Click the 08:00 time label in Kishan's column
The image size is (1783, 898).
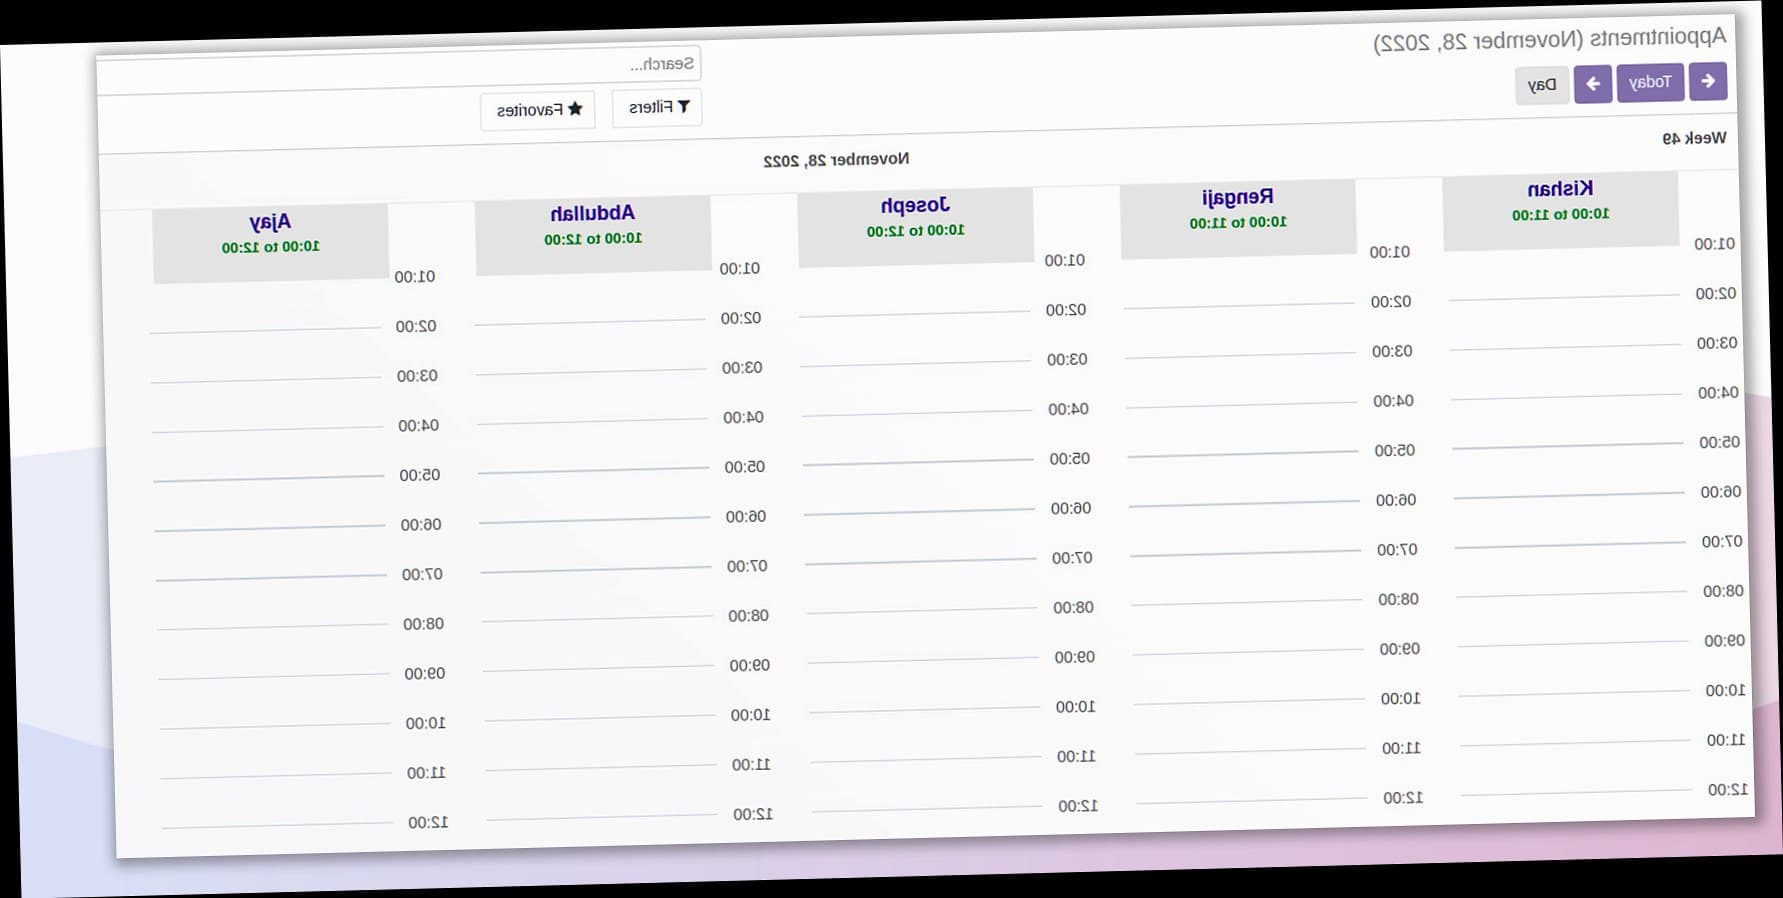[x=1722, y=591]
